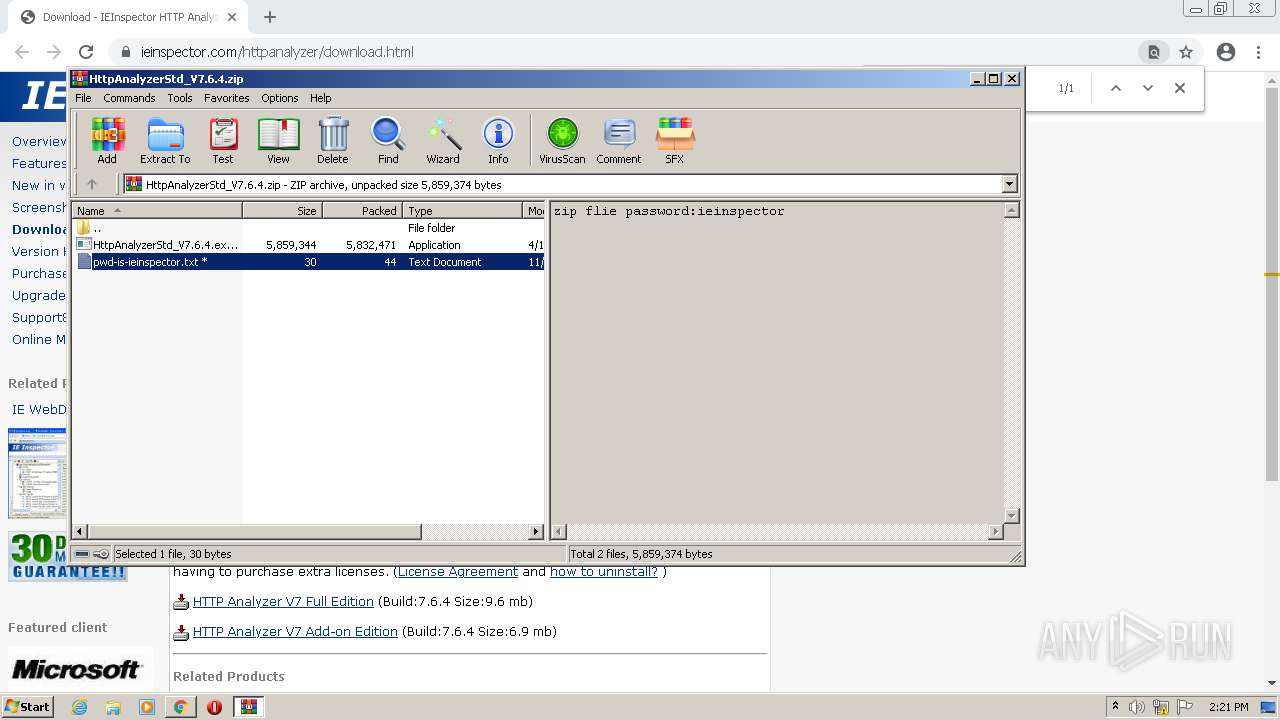This screenshot has height=720, width=1280.
Task: Sort by the Type column header
Action: tap(463, 210)
